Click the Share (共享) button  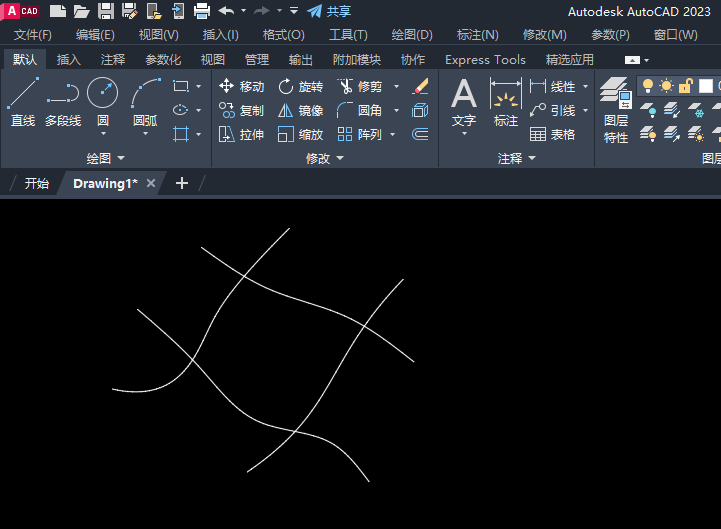(329, 11)
